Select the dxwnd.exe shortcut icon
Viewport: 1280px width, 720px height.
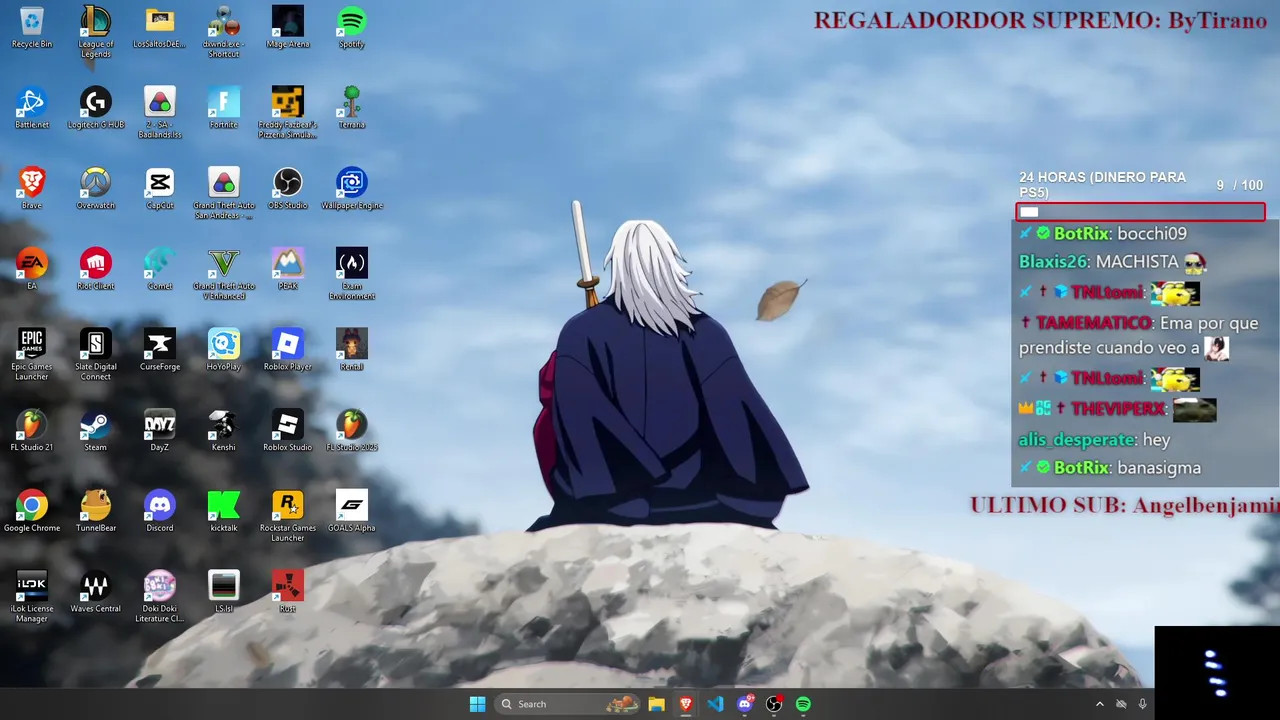tap(224, 32)
